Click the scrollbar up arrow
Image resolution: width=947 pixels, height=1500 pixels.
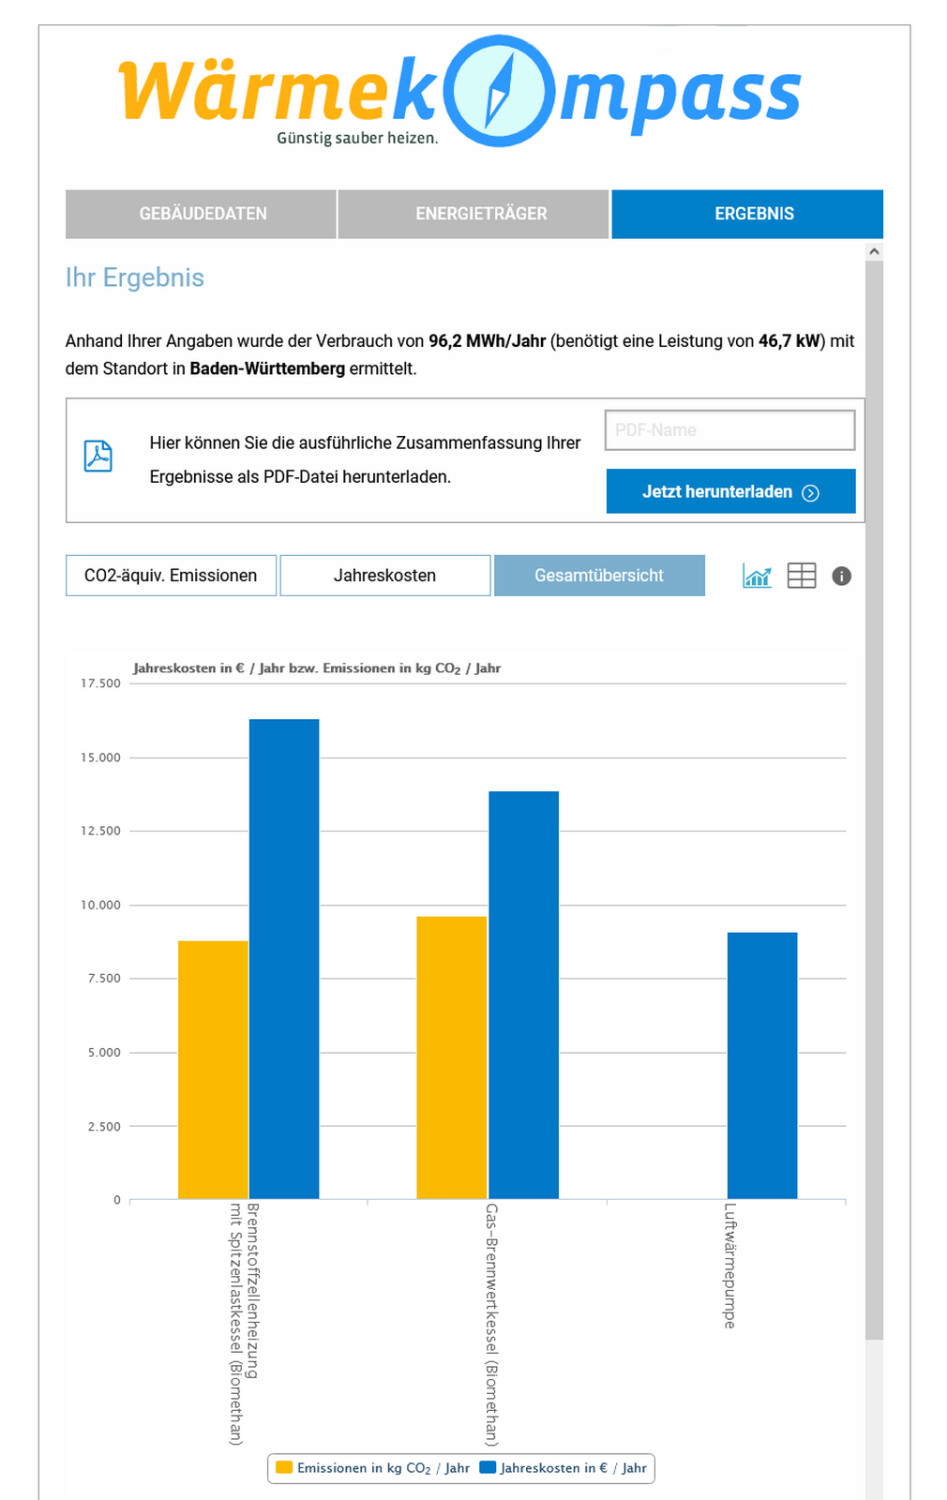pyautogui.click(x=874, y=251)
